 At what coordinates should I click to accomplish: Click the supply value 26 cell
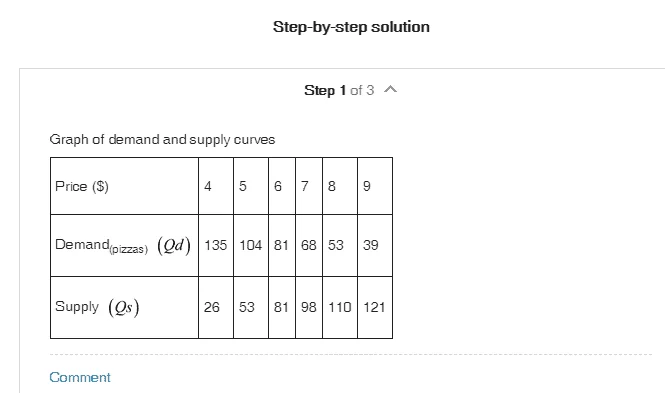coord(216,307)
